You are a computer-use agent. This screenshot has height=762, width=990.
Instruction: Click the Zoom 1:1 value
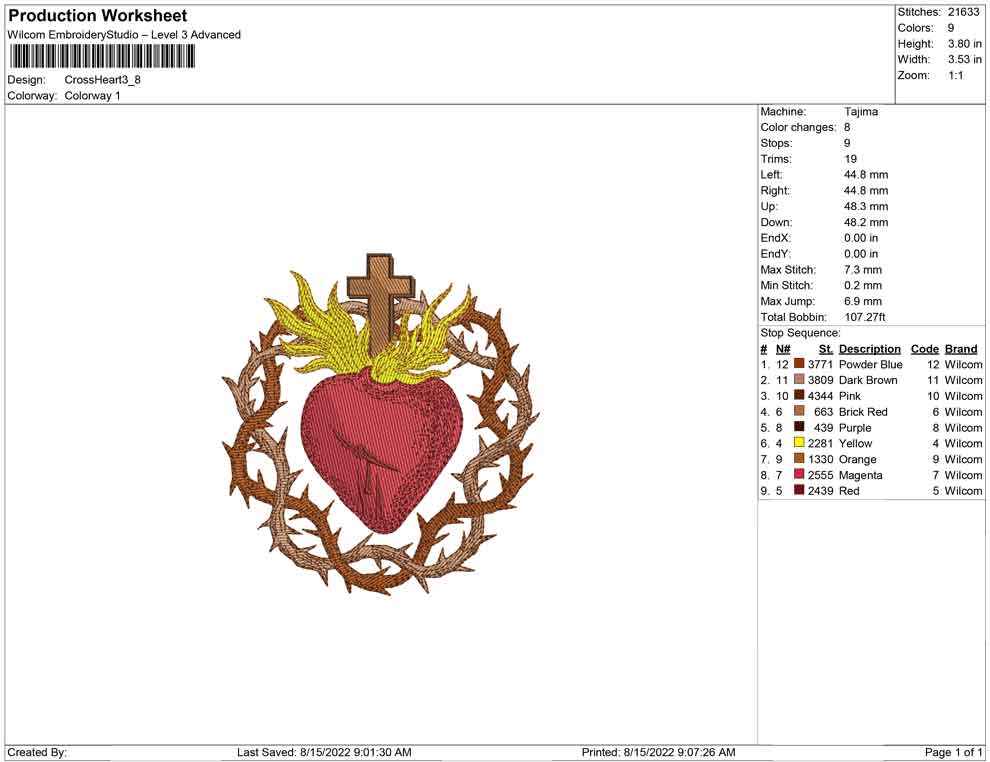point(957,74)
